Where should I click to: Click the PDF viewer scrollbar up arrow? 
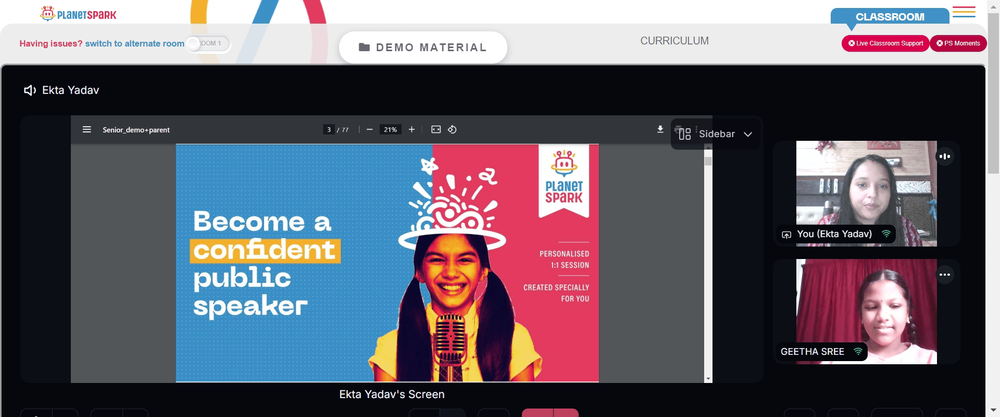point(708,149)
